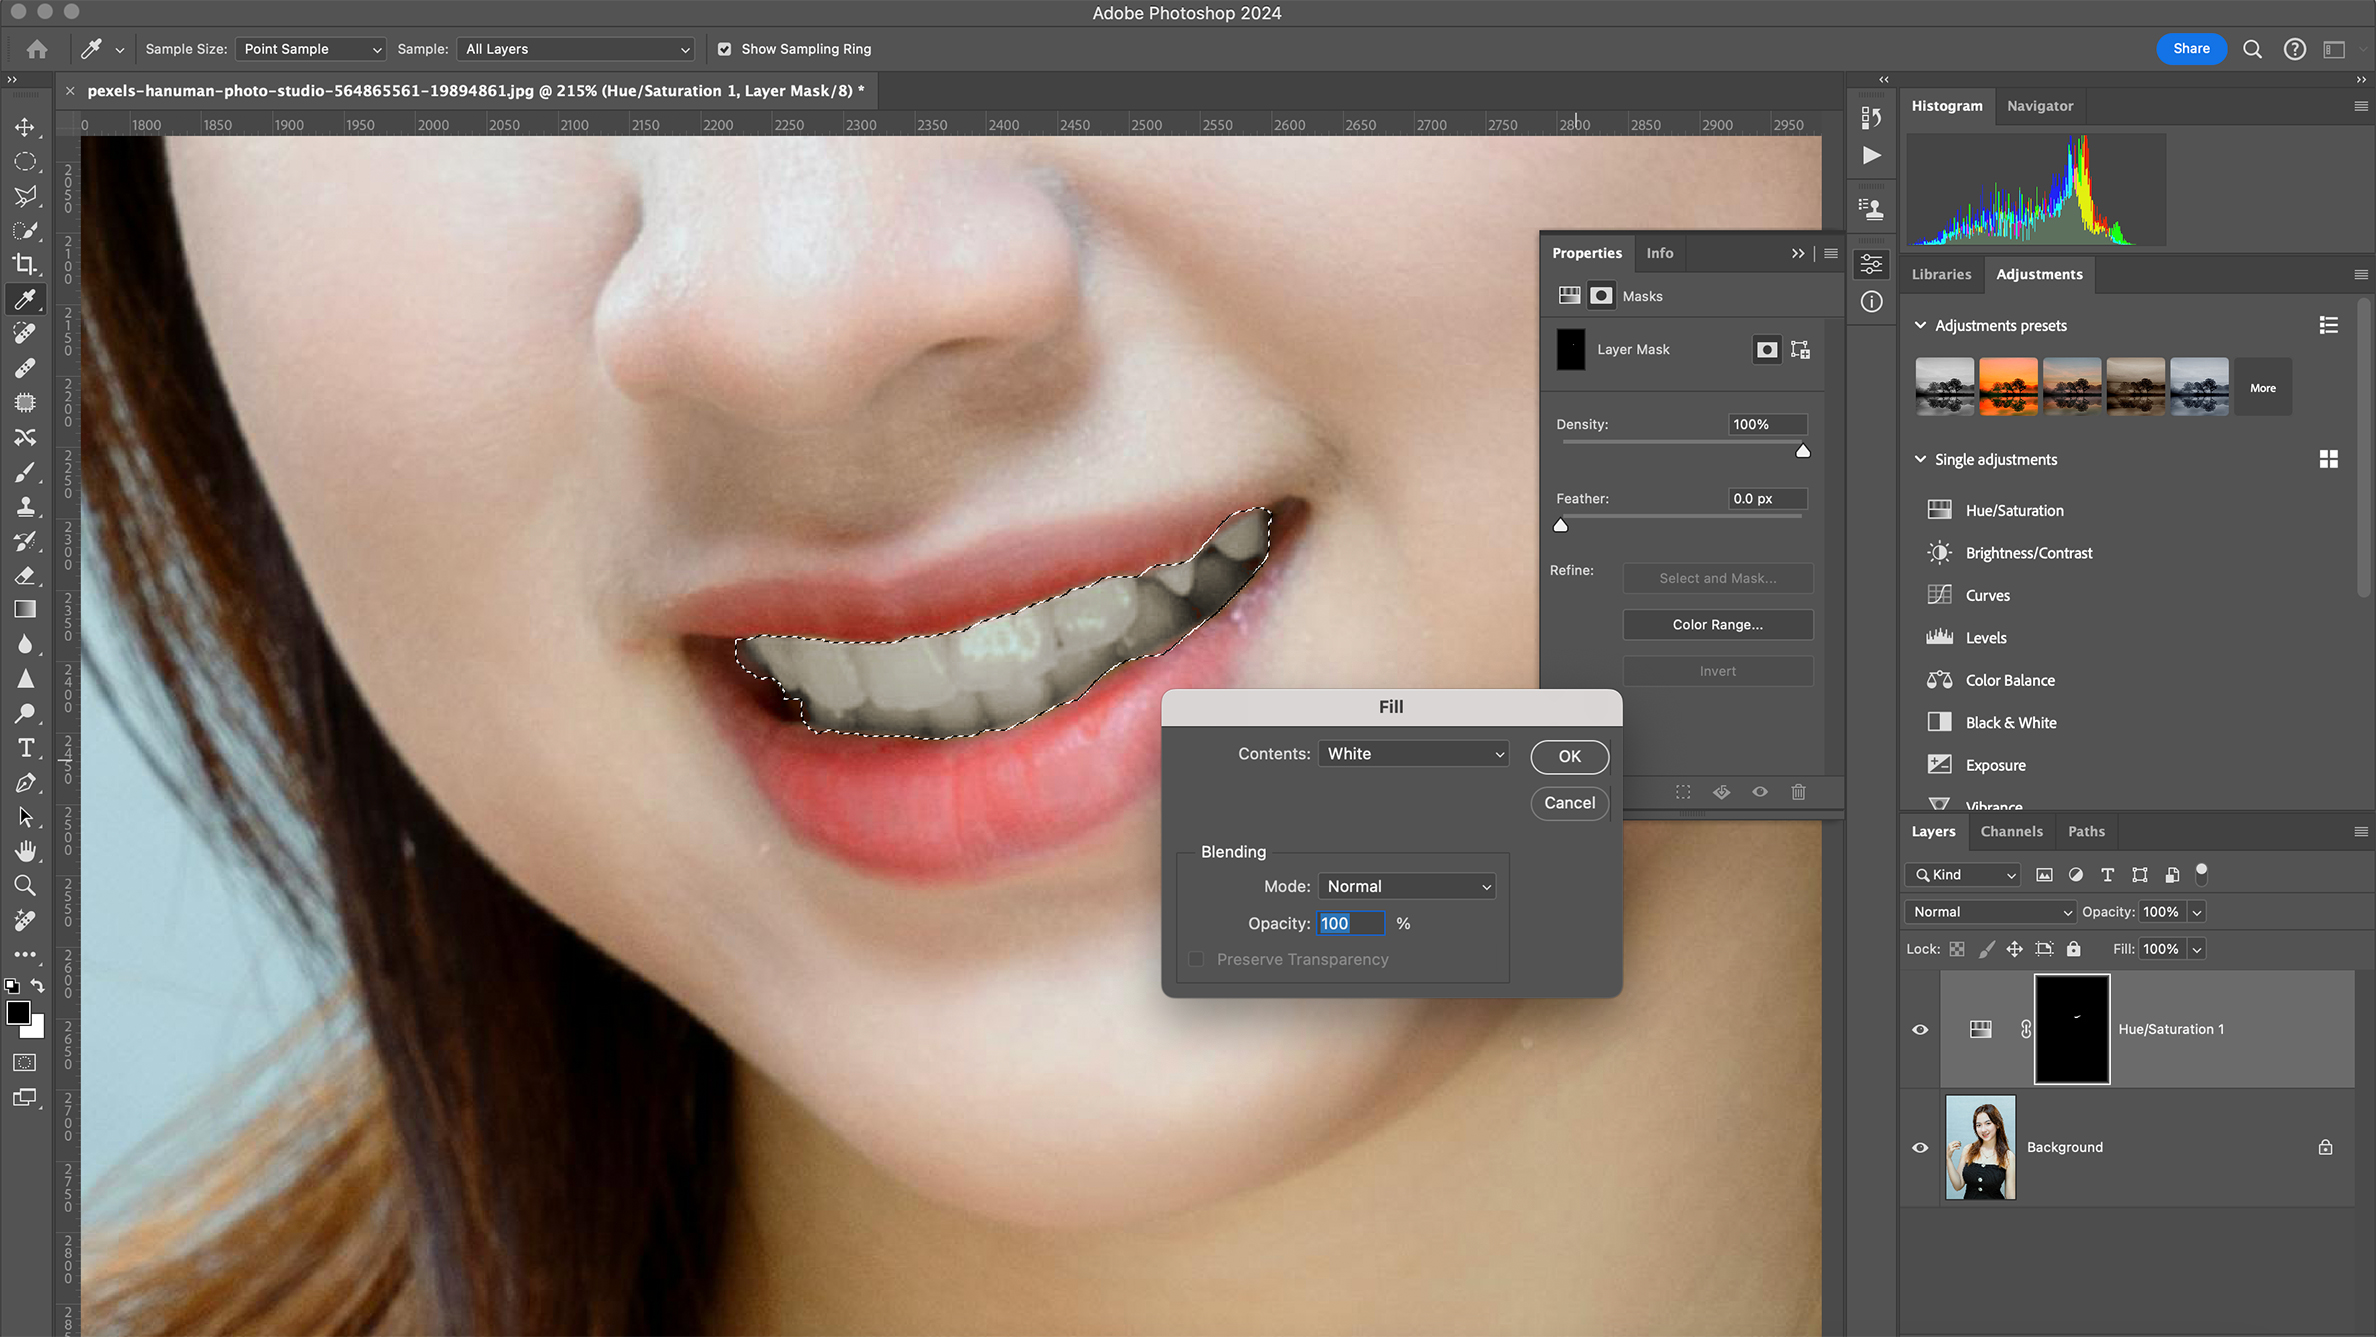Select the Horizontal Type tool
This screenshot has height=1337, width=2376.
pos(25,747)
